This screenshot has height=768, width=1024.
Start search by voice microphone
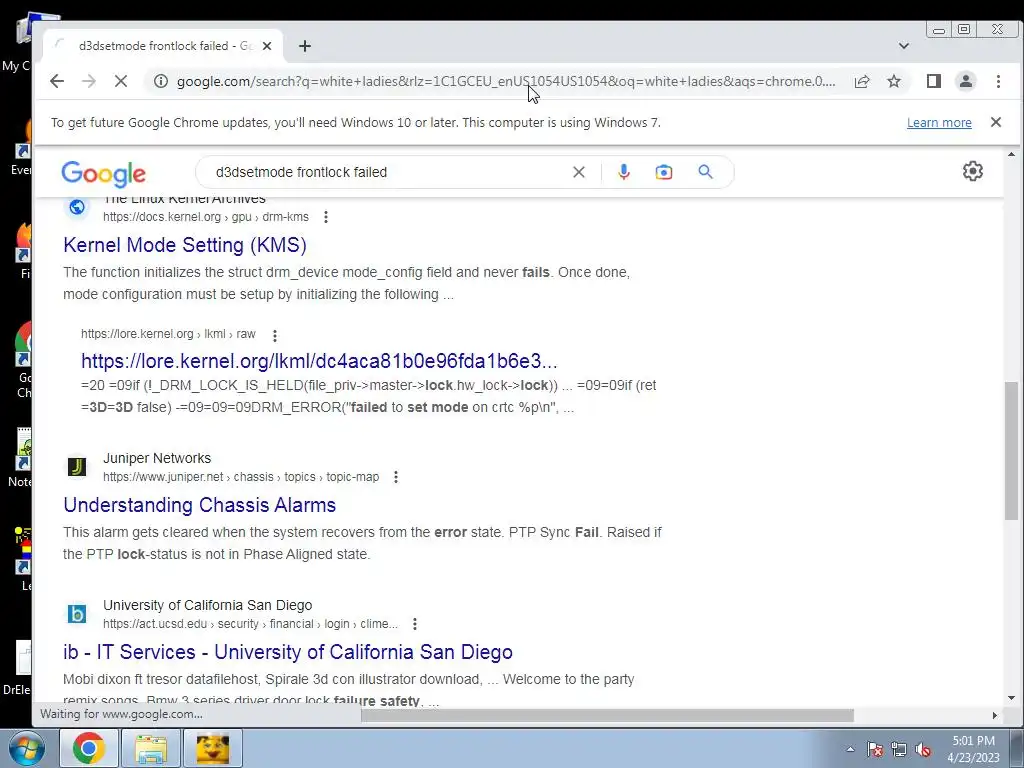point(624,172)
